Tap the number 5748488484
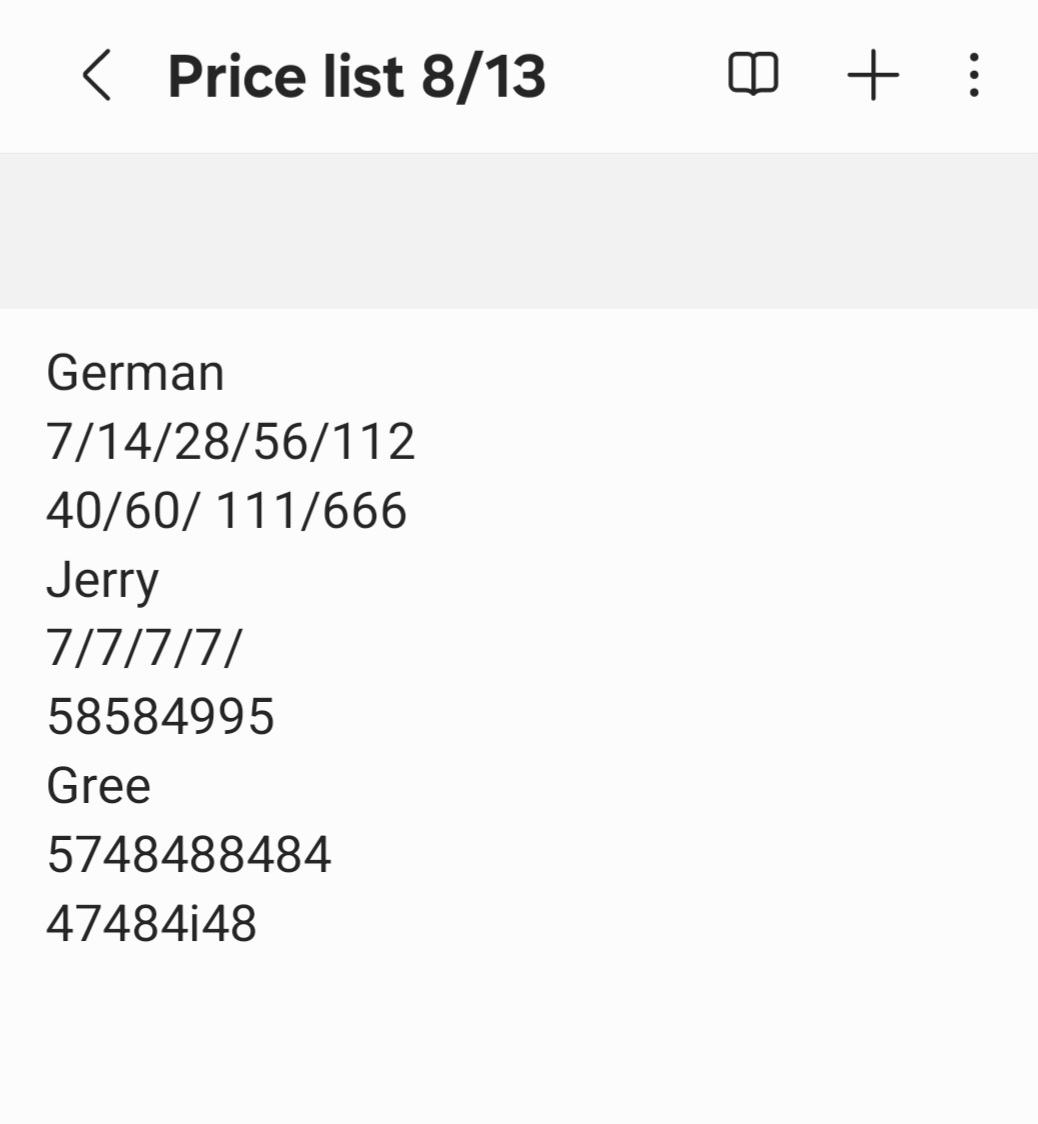The image size is (1038, 1124). point(189,854)
